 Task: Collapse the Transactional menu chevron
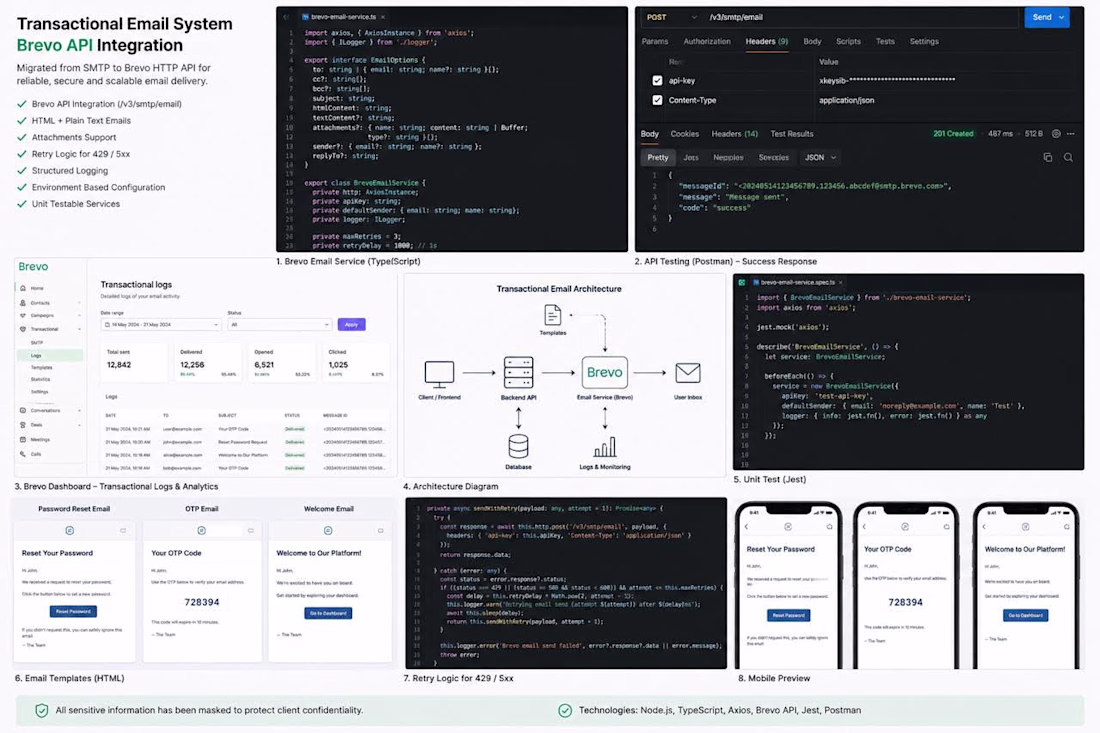[x=79, y=329]
